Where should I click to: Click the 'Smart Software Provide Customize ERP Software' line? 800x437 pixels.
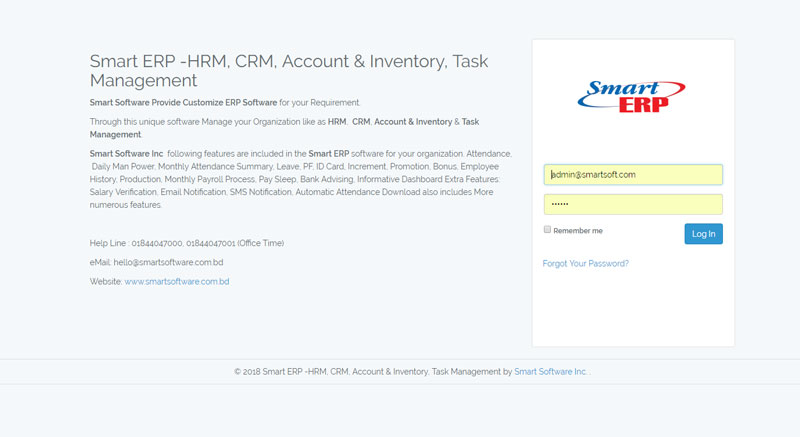pos(225,102)
